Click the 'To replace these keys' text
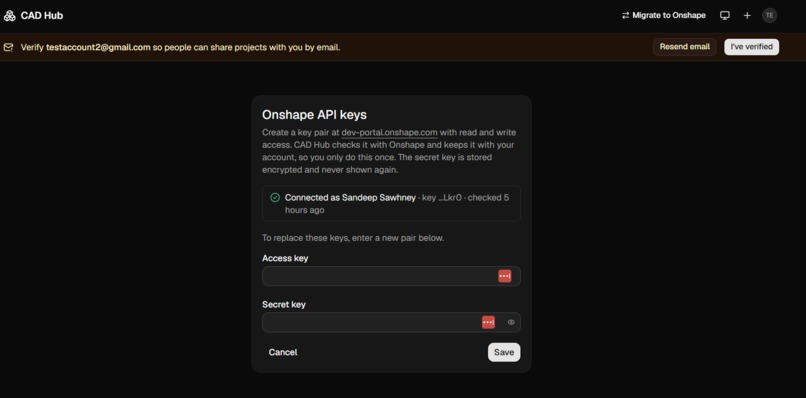 [x=353, y=239]
